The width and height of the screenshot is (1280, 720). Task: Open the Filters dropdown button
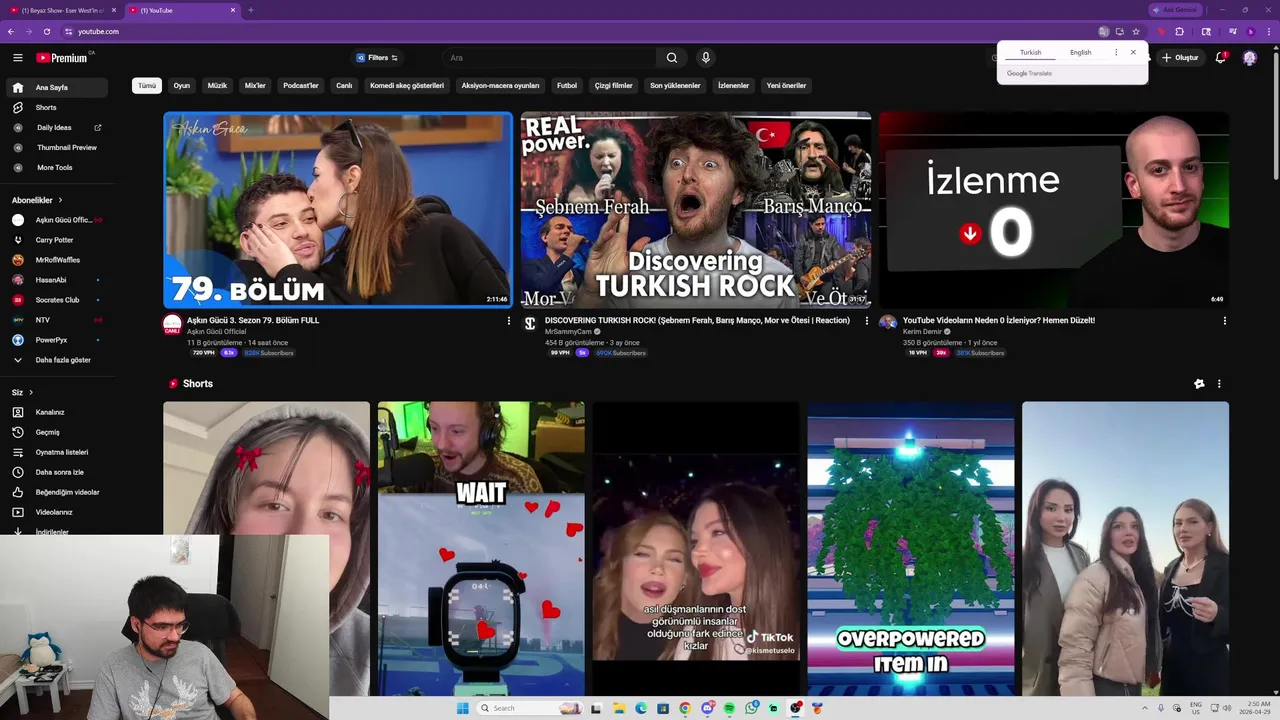[x=377, y=58]
